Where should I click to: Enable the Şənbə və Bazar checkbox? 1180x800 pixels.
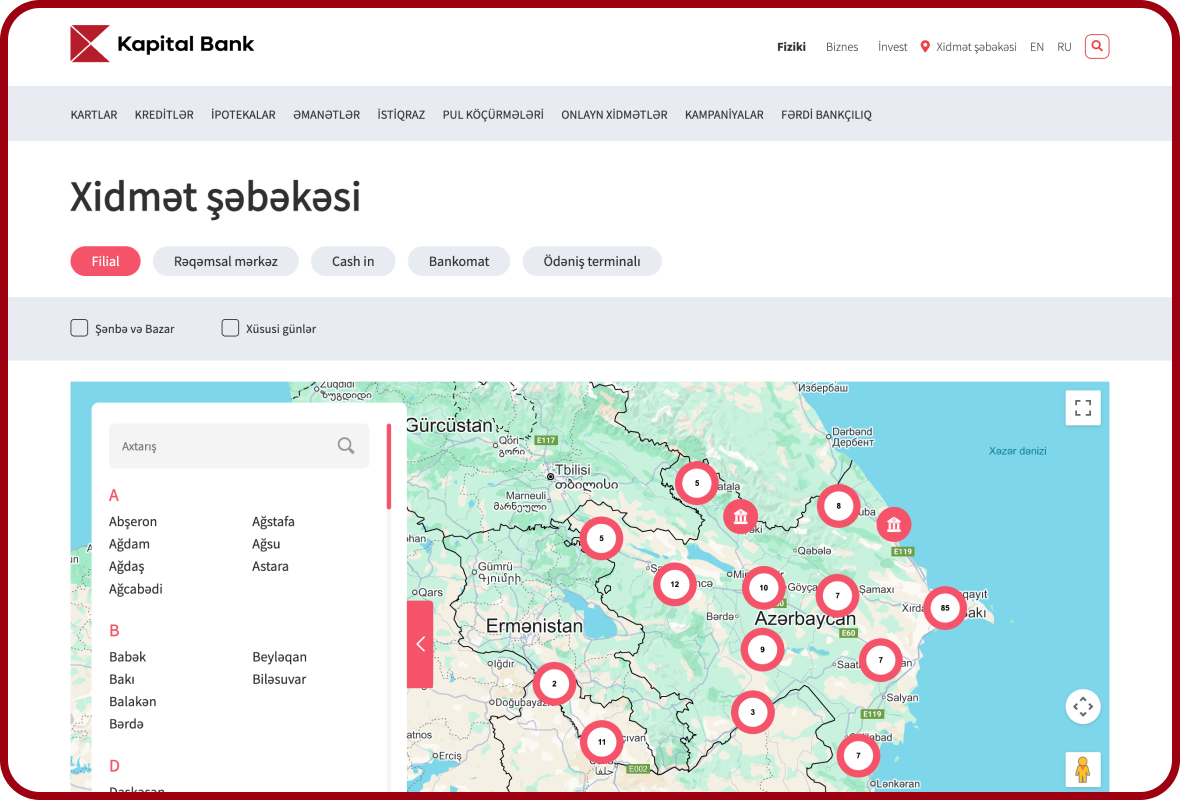(79, 328)
